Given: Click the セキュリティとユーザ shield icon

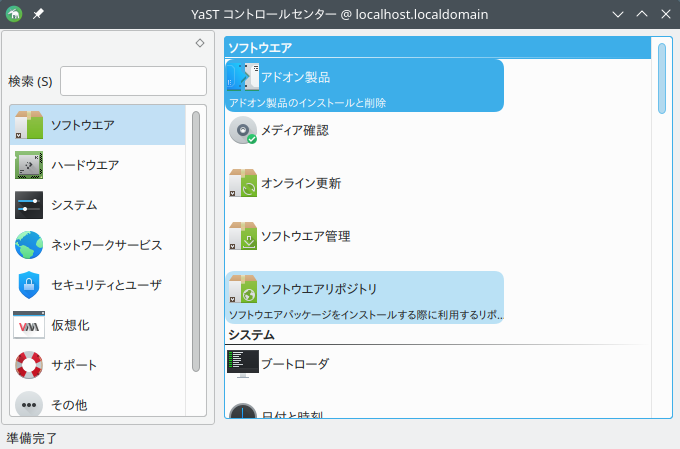Looking at the screenshot, I should click(29, 285).
